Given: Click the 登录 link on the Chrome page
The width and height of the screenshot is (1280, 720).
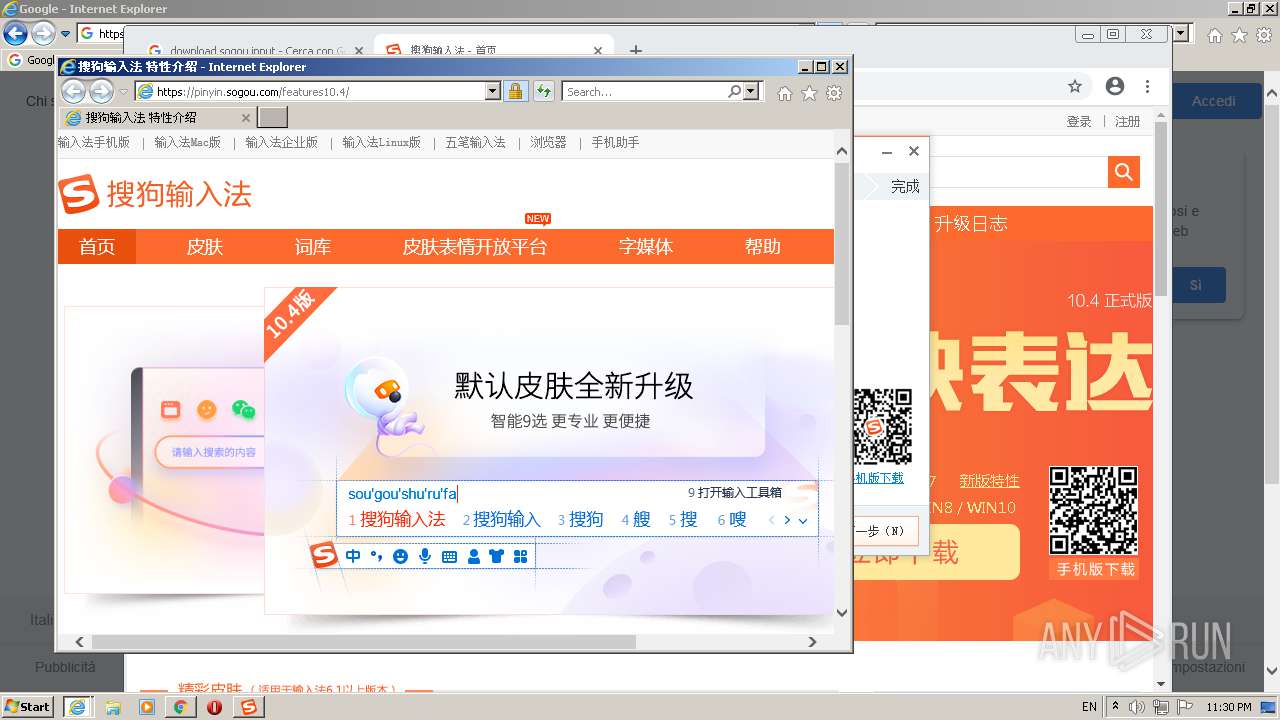Looking at the screenshot, I should (x=1079, y=121).
